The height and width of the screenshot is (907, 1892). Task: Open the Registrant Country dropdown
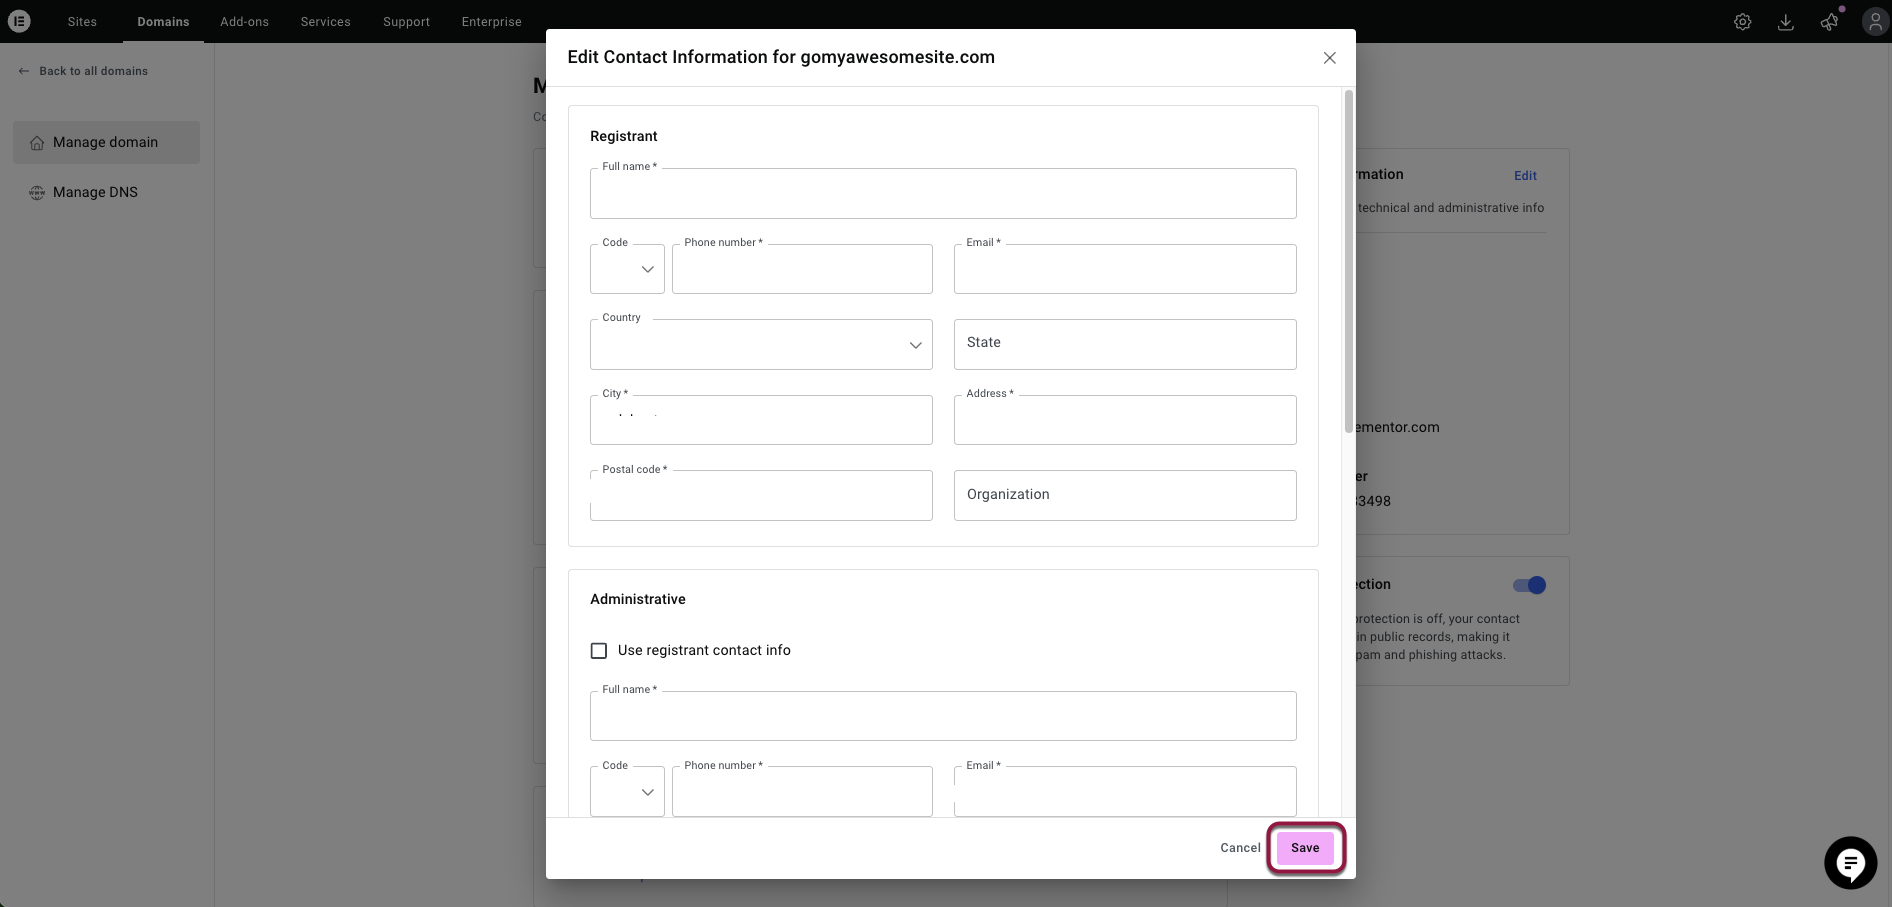tap(761, 345)
